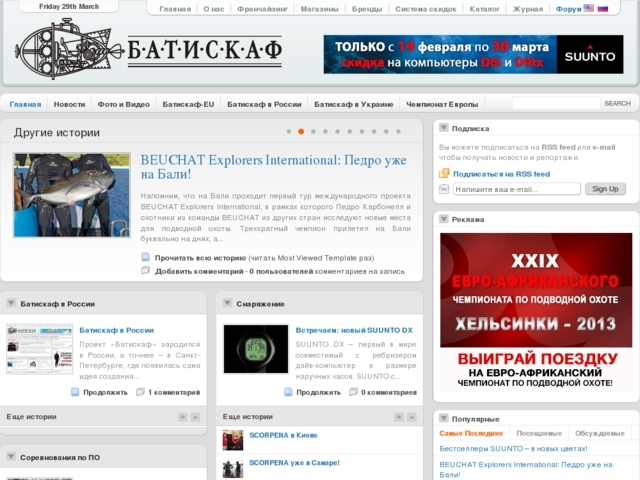Image resolution: width=640 pixels, height=480 pixels.
Task: Click comment bubble icon next to Добавить комментарий
Action: pyautogui.click(x=145, y=271)
